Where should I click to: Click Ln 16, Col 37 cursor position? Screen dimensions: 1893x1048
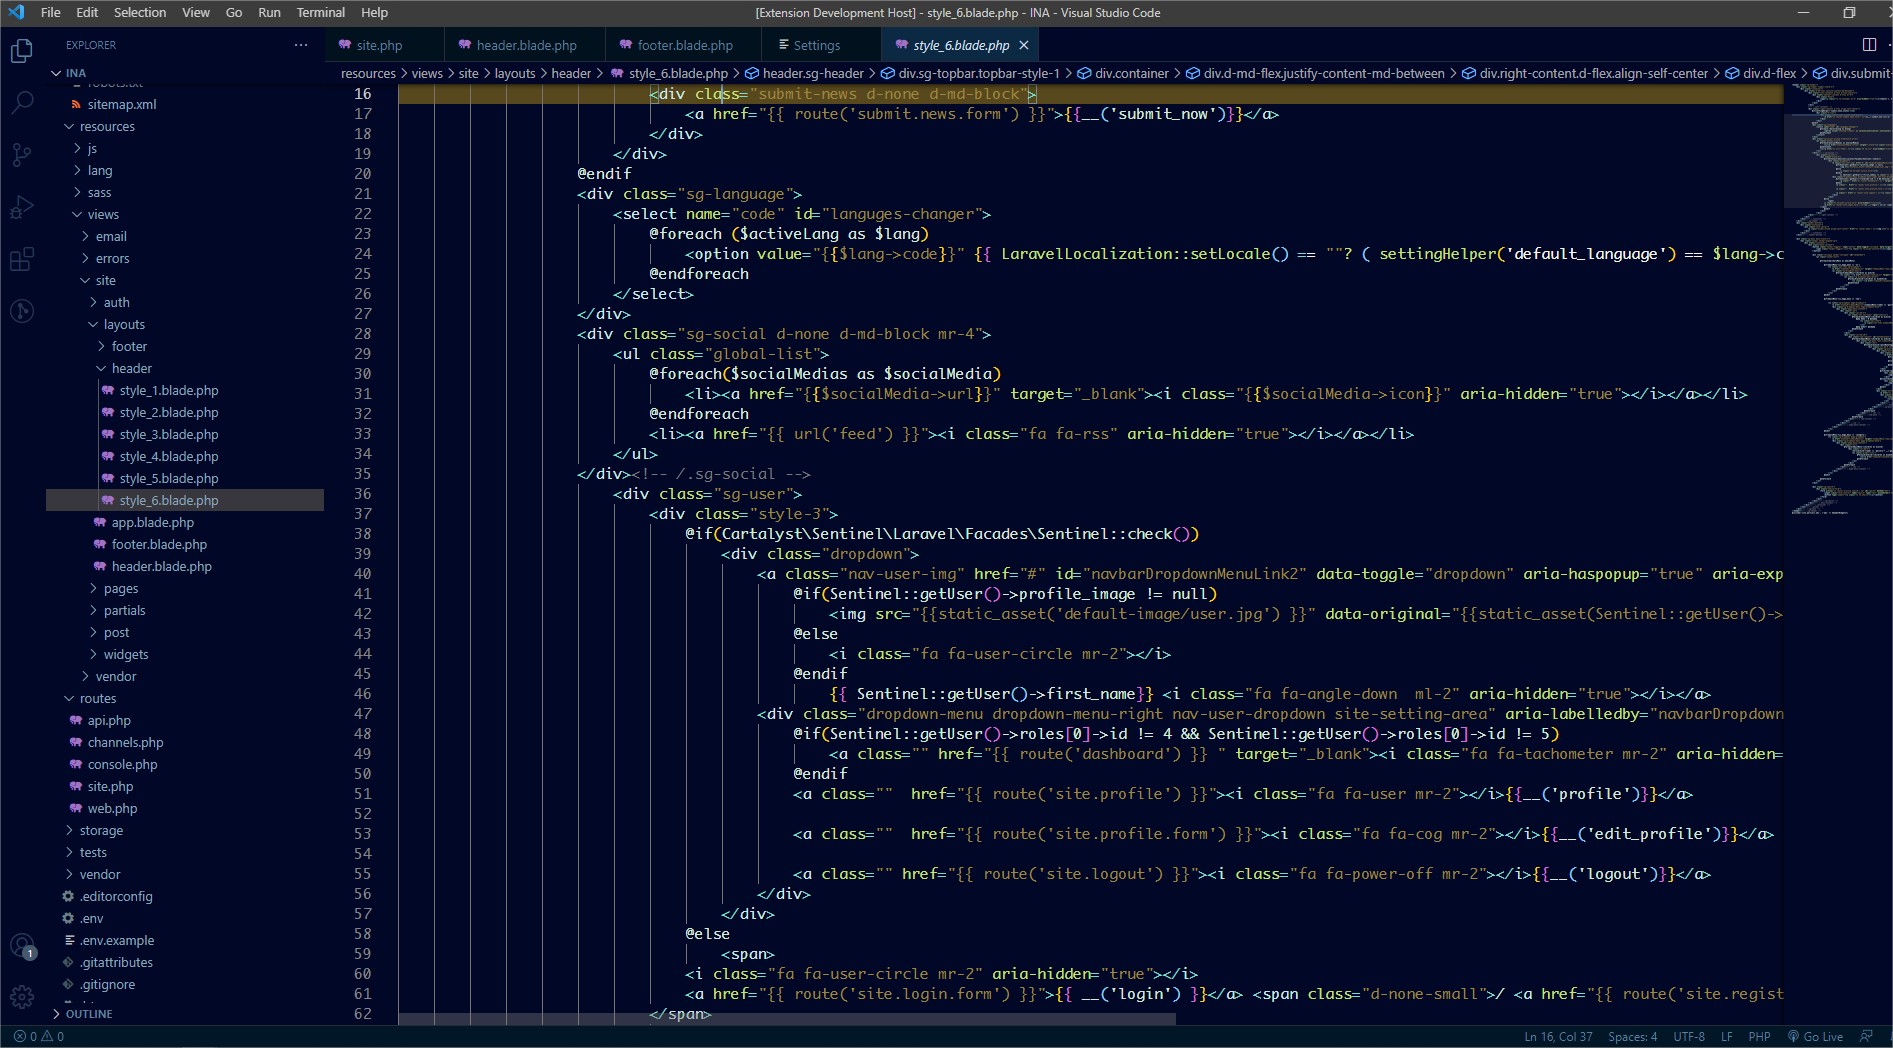pos(1558,1036)
